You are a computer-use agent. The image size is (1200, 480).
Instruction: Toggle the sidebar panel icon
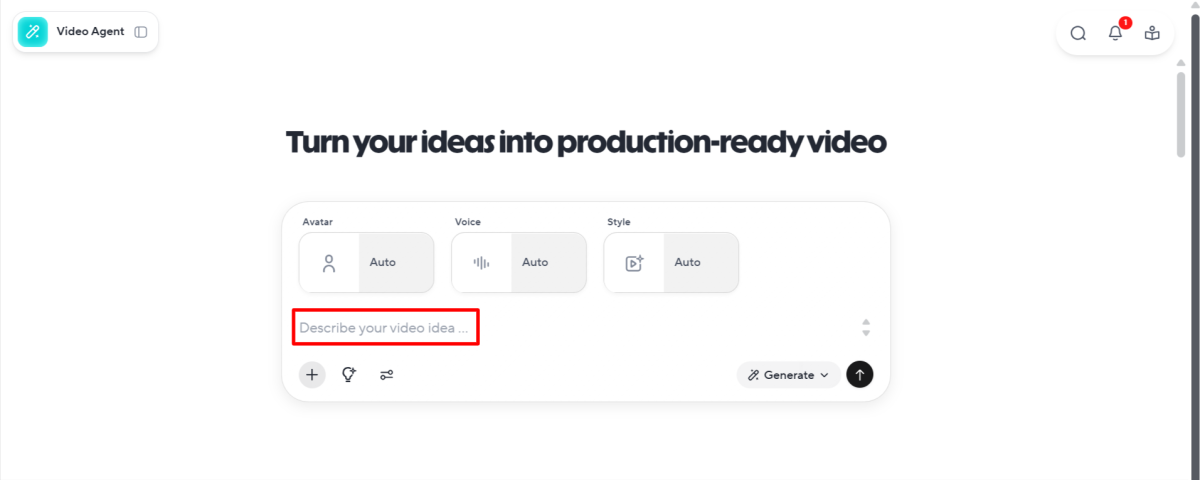click(x=141, y=32)
